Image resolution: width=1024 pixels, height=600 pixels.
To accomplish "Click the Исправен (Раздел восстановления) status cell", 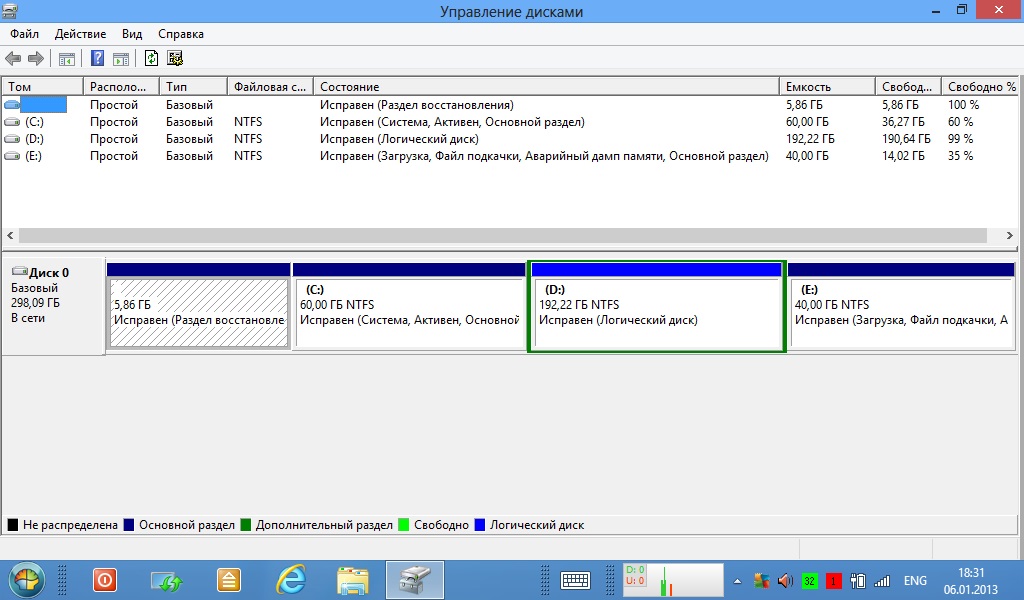I will pos(417,104).
